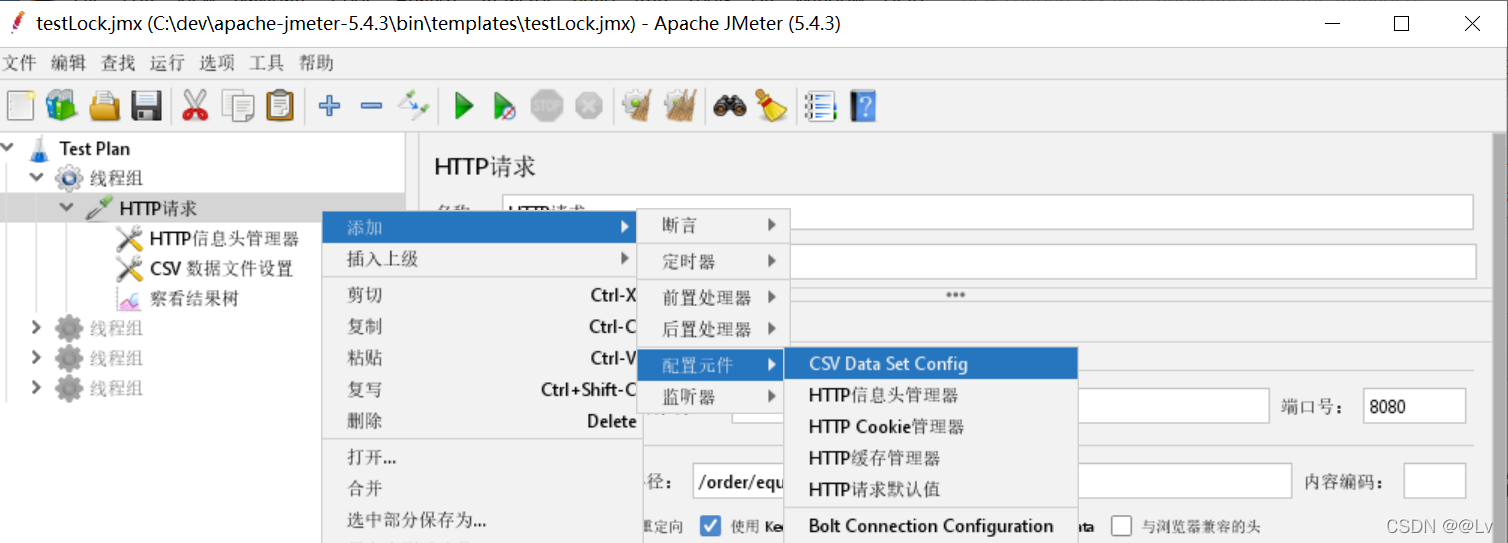This screenshot has height=543, width=1508.
Task: Choose HTTP请求默认值 from the submenu
Action: 931,489
